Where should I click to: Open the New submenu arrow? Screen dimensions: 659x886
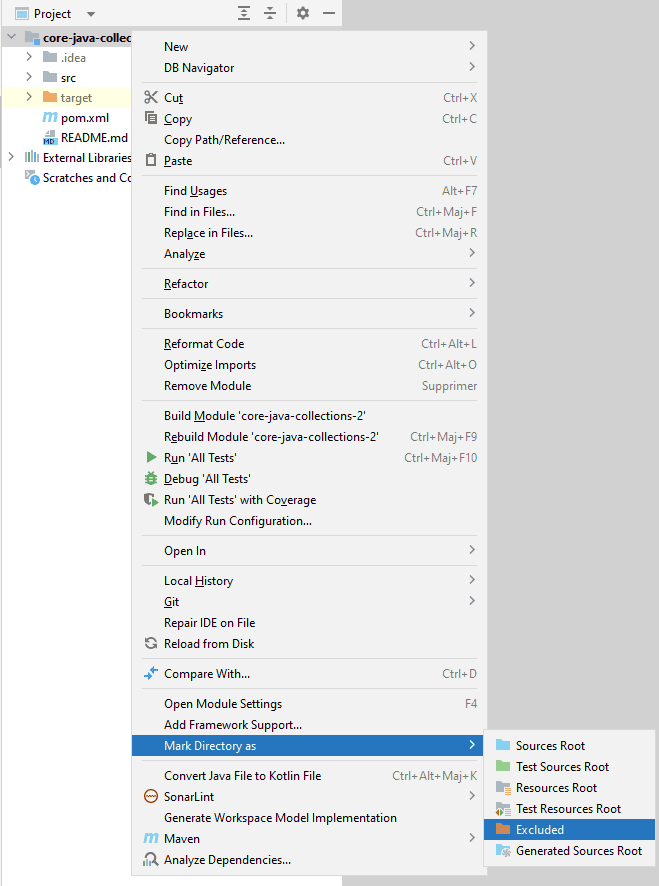(x=472, y=46)
